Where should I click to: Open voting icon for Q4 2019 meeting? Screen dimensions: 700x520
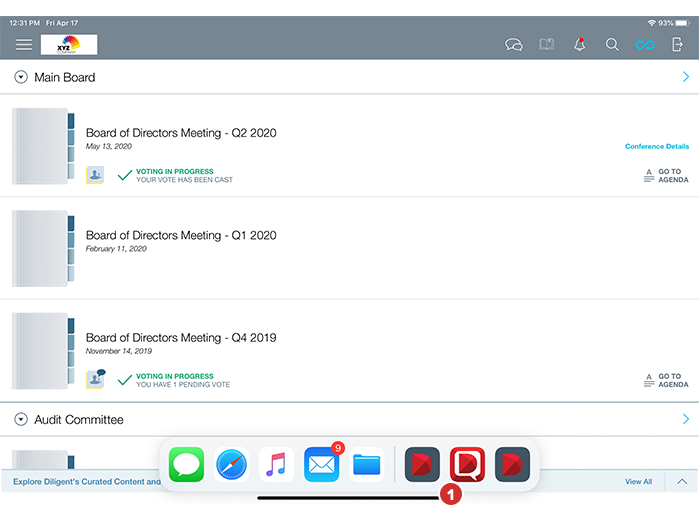tap(95, 379)
